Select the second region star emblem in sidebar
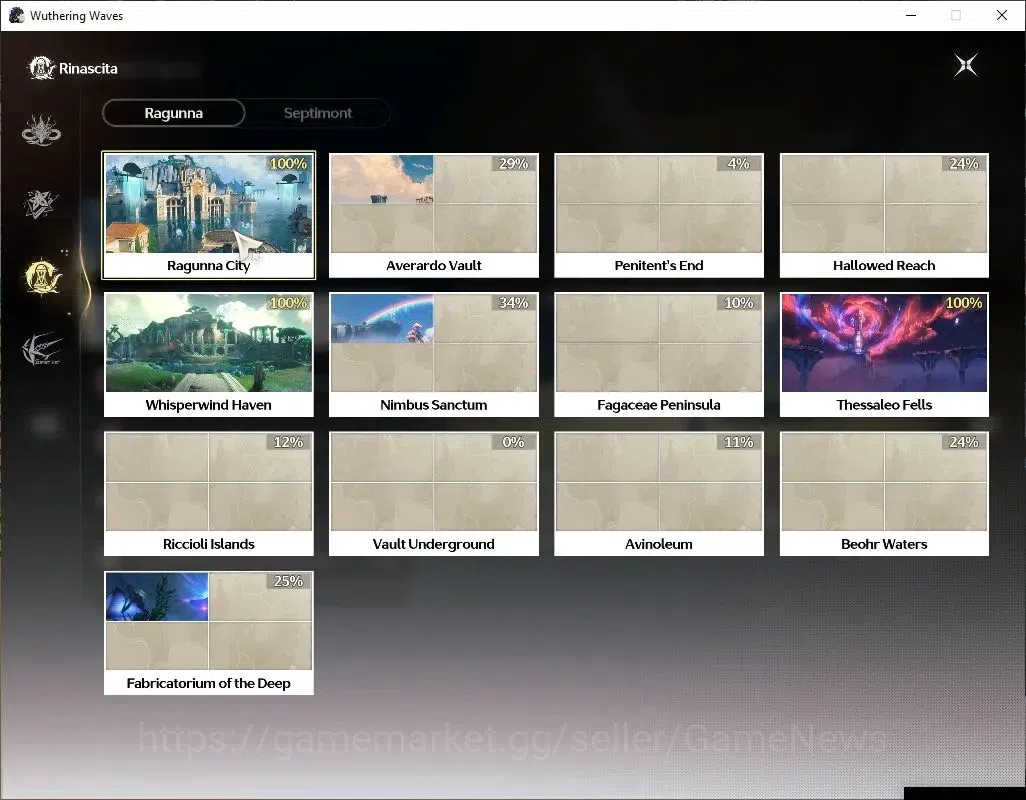 click(x=41, y=203)
